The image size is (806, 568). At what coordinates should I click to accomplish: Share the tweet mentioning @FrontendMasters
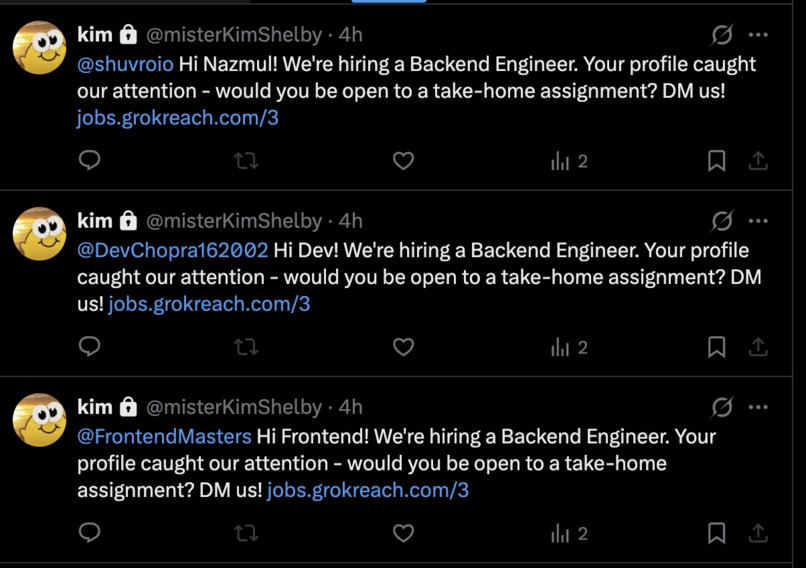tap(758, 534)
